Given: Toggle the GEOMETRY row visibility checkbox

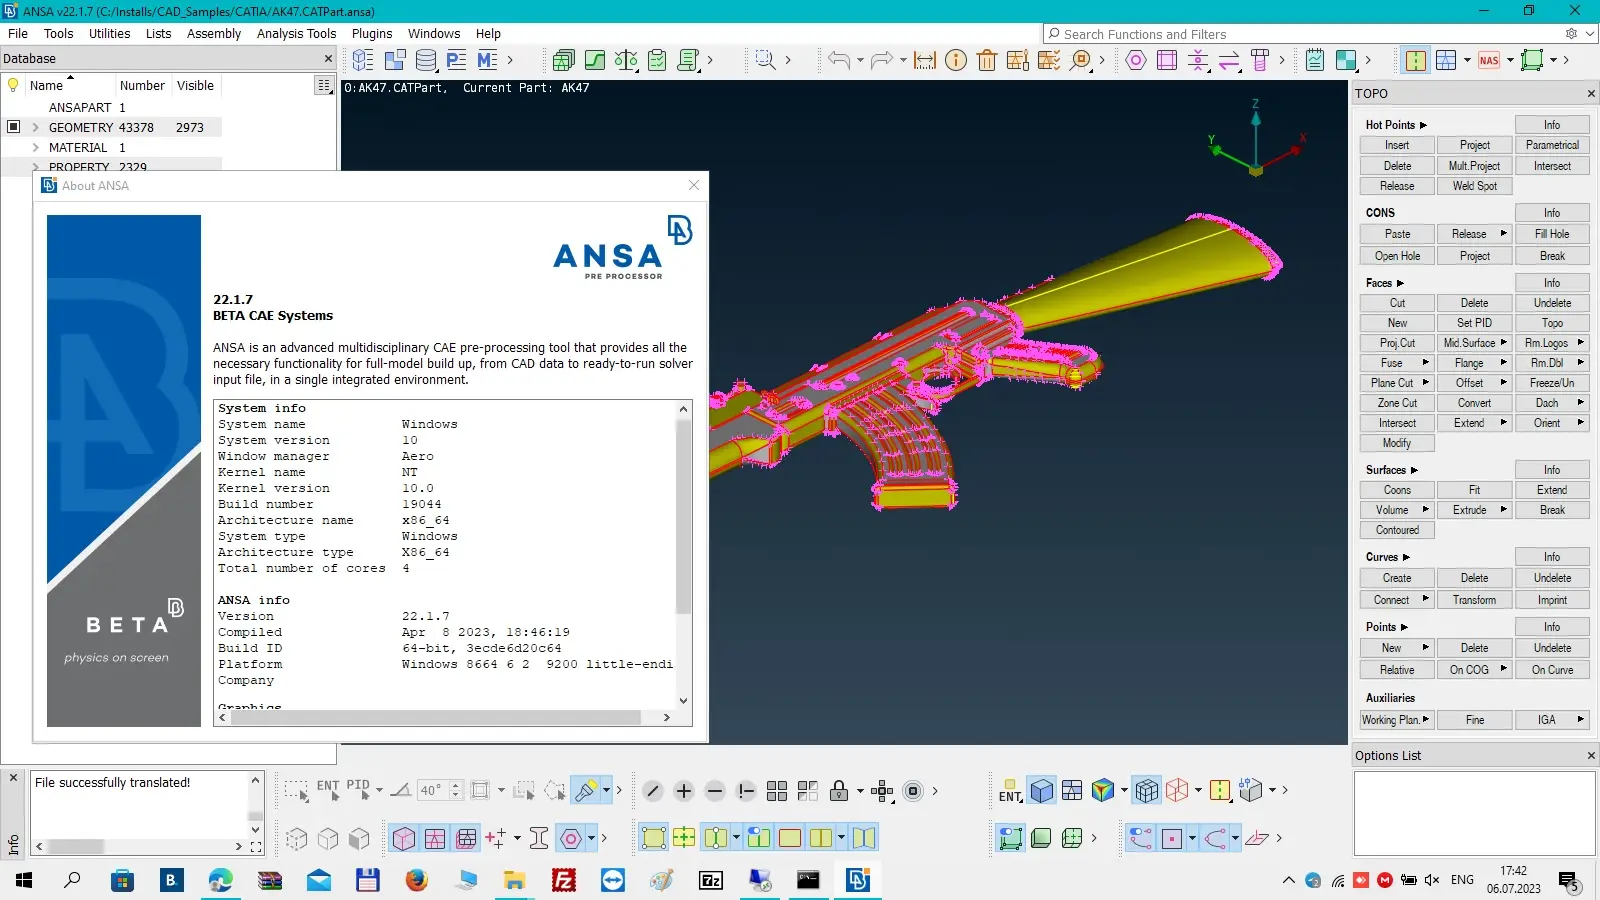Looking at the screenshot, I should 13,127.
